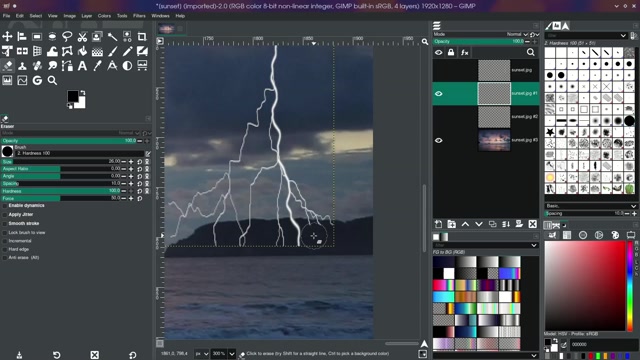640x360 pixels.
Task: Select the Rectangle Select tool
Action: pyautogui.click(x=37, y=37)
